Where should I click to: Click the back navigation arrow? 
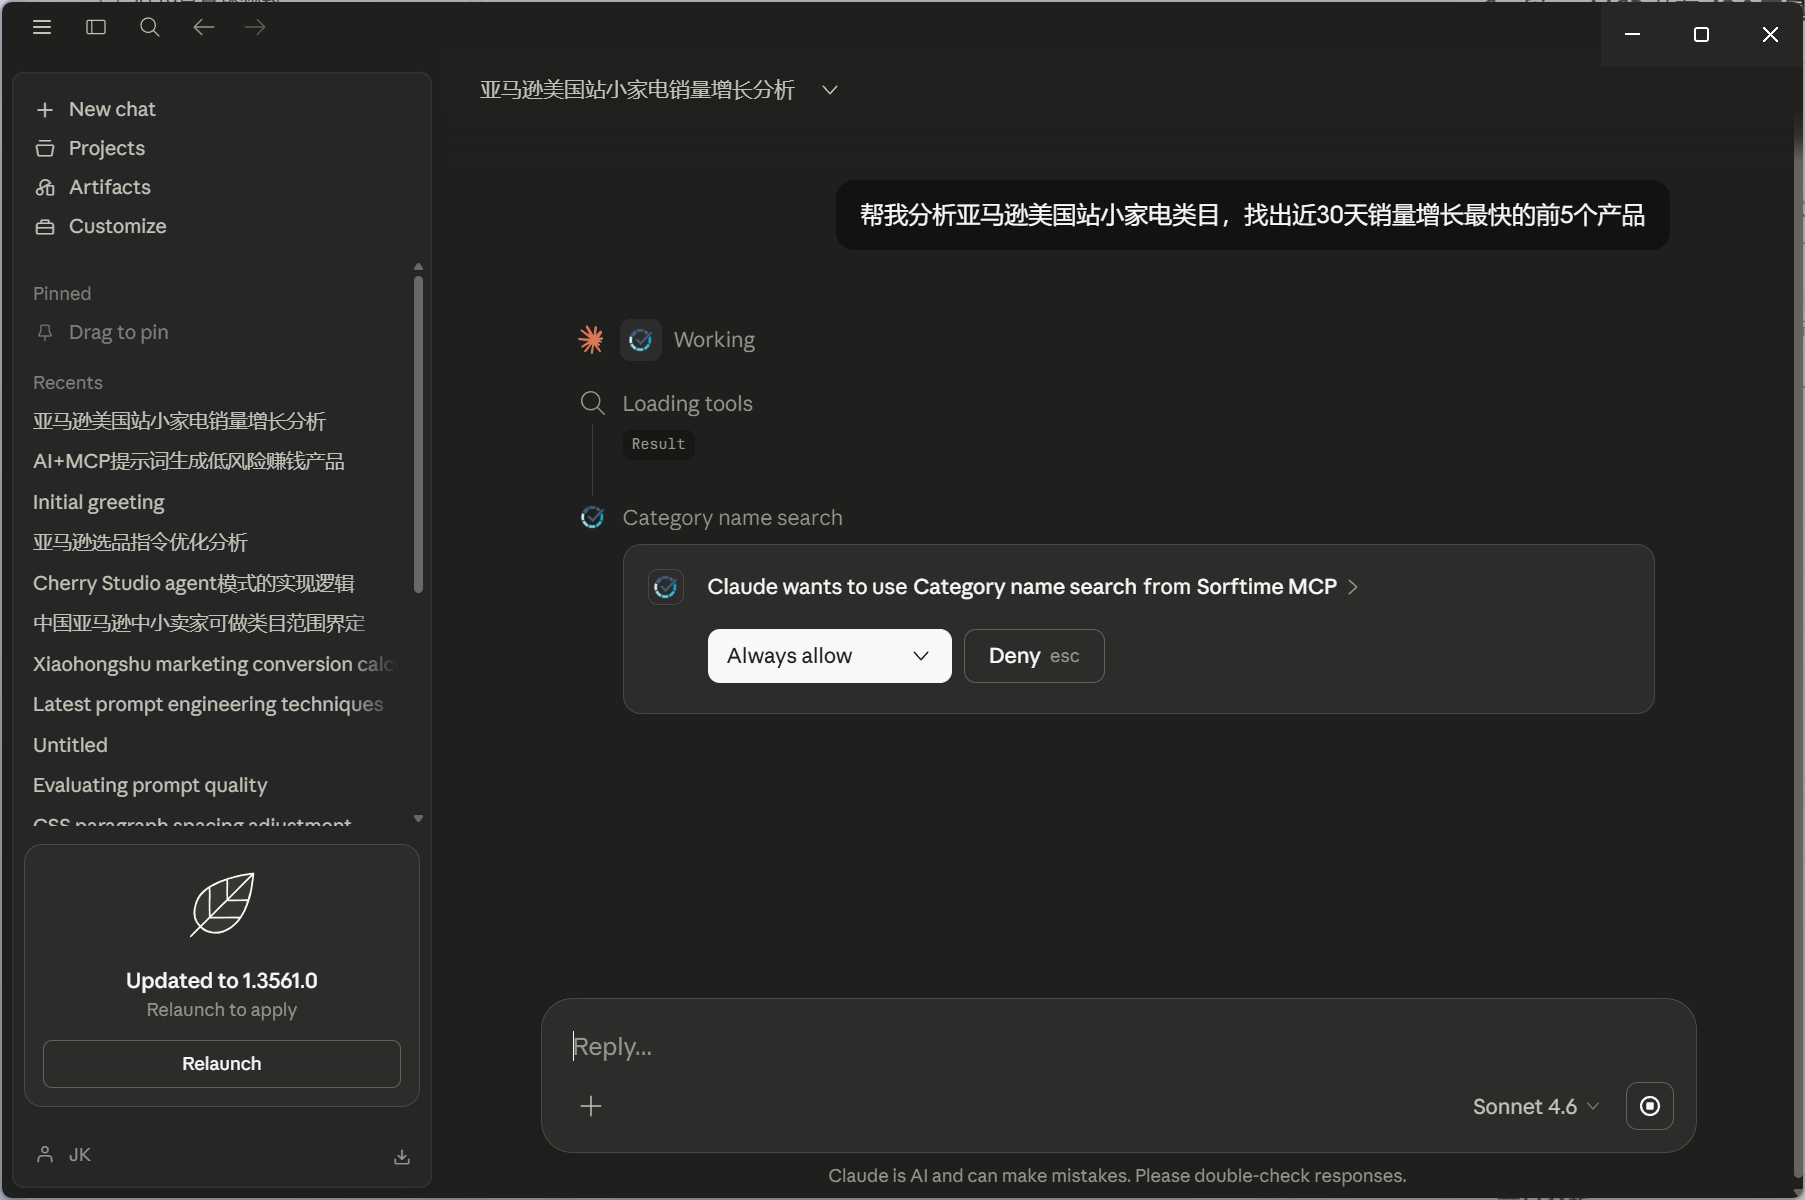click(x=203, y=27)
